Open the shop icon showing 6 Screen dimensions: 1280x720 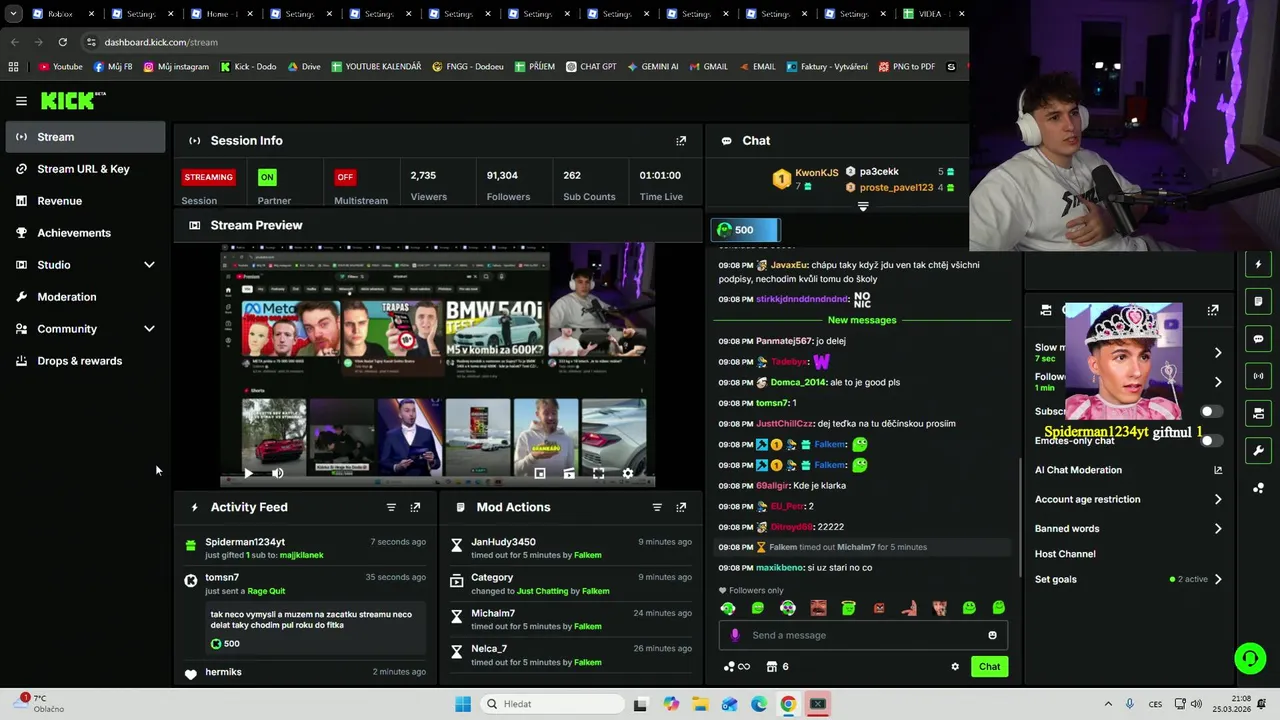778,667
